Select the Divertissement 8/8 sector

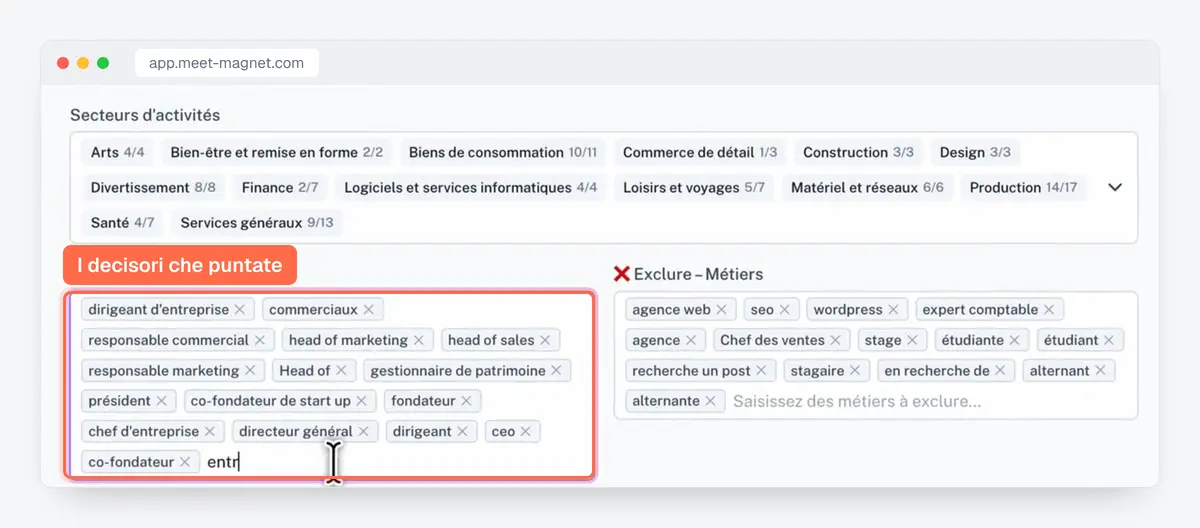pos(153,187)
